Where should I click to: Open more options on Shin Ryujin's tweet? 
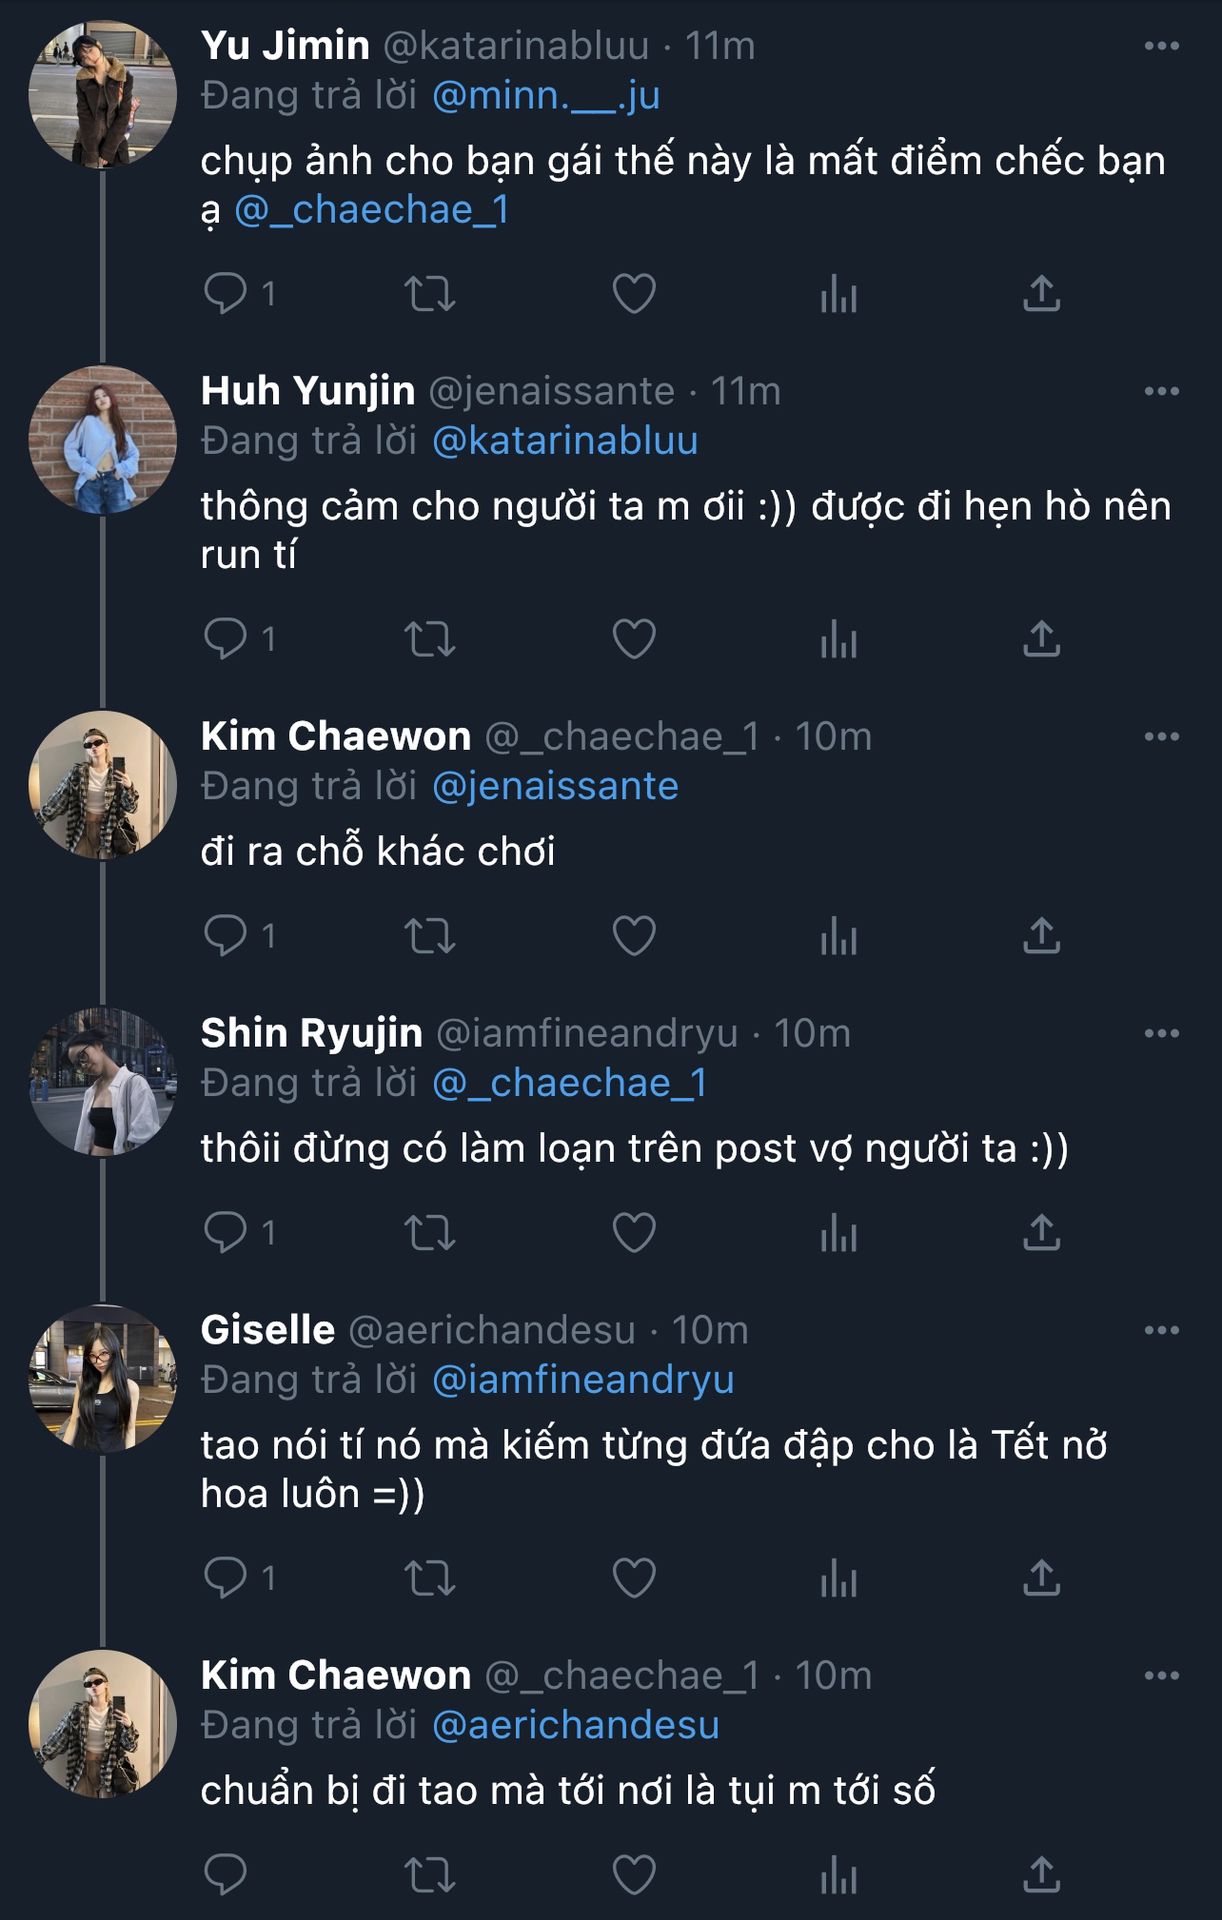[1161, 1033]
